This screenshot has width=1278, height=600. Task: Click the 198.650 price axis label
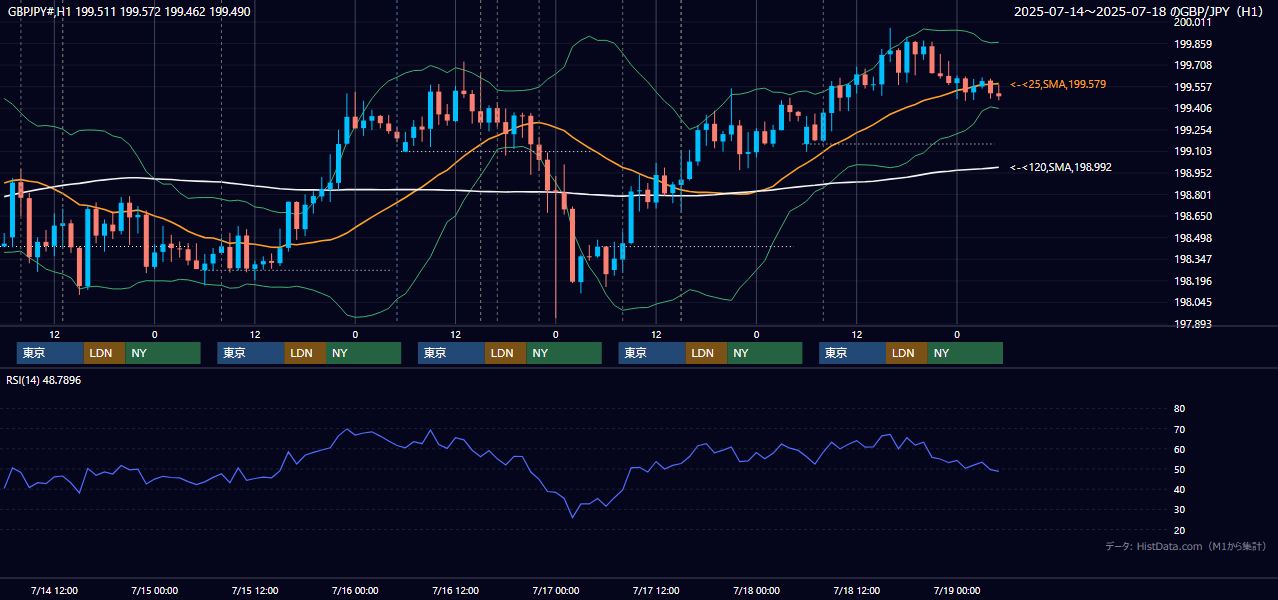[1193, 216]
